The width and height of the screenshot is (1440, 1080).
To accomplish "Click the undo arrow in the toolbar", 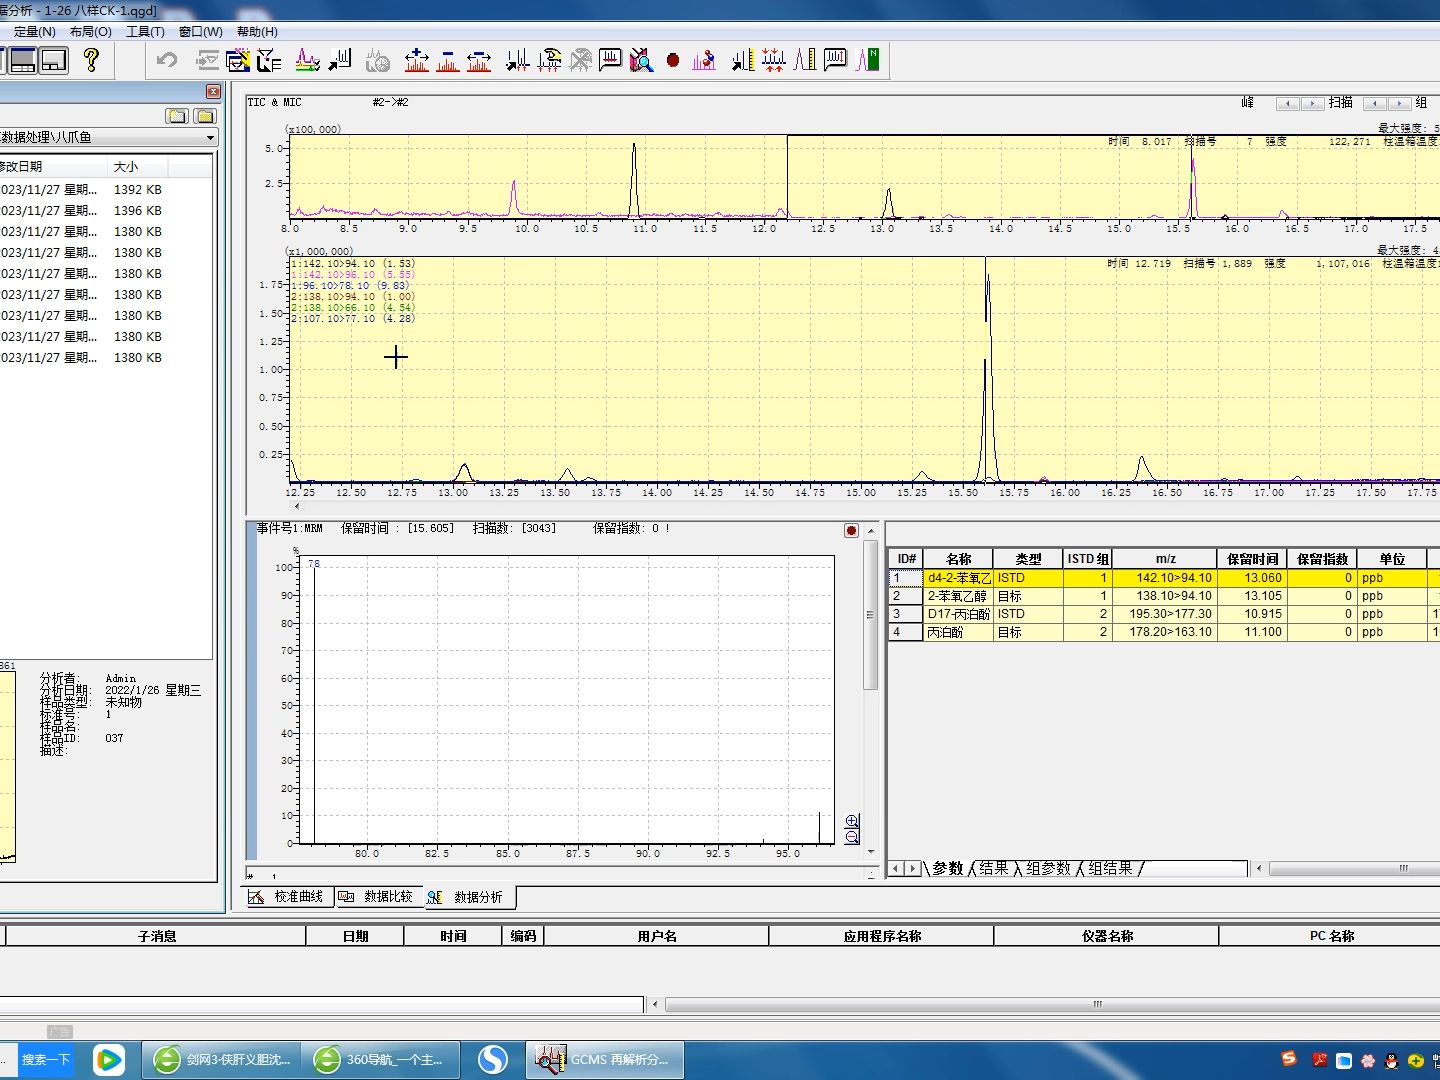I will point(167,60).
